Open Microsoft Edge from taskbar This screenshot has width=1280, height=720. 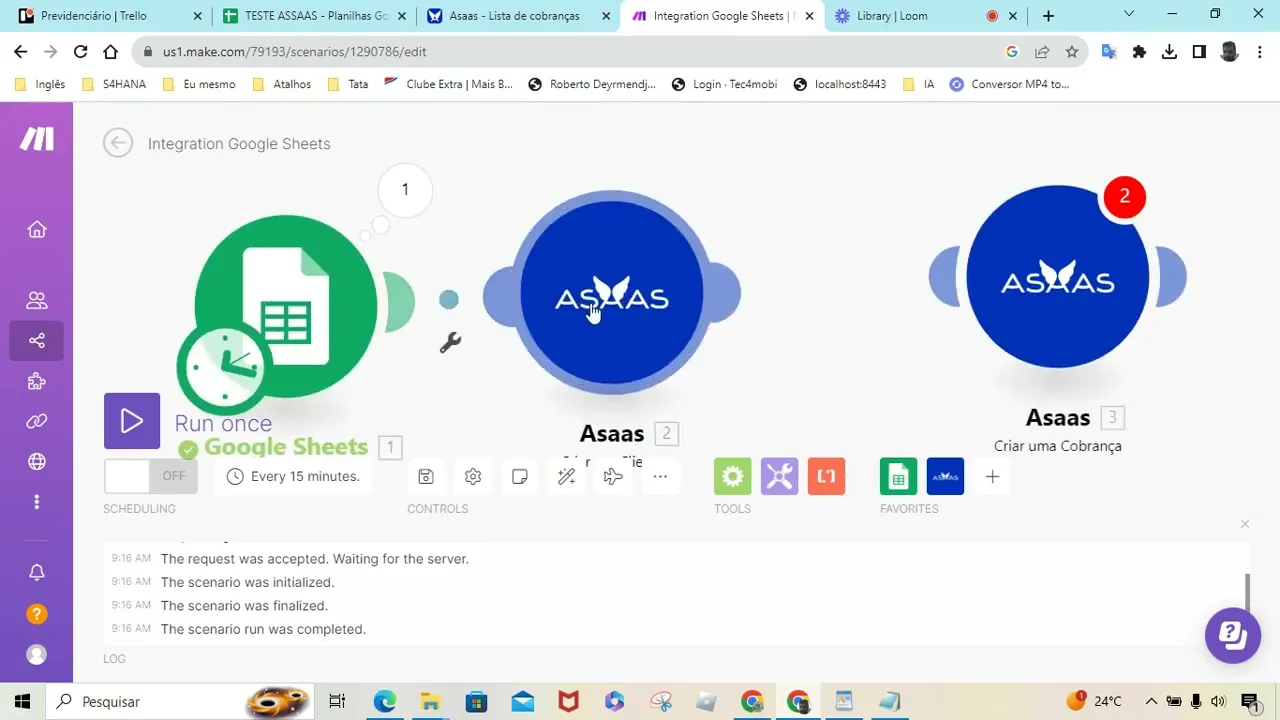click(385, 701)
